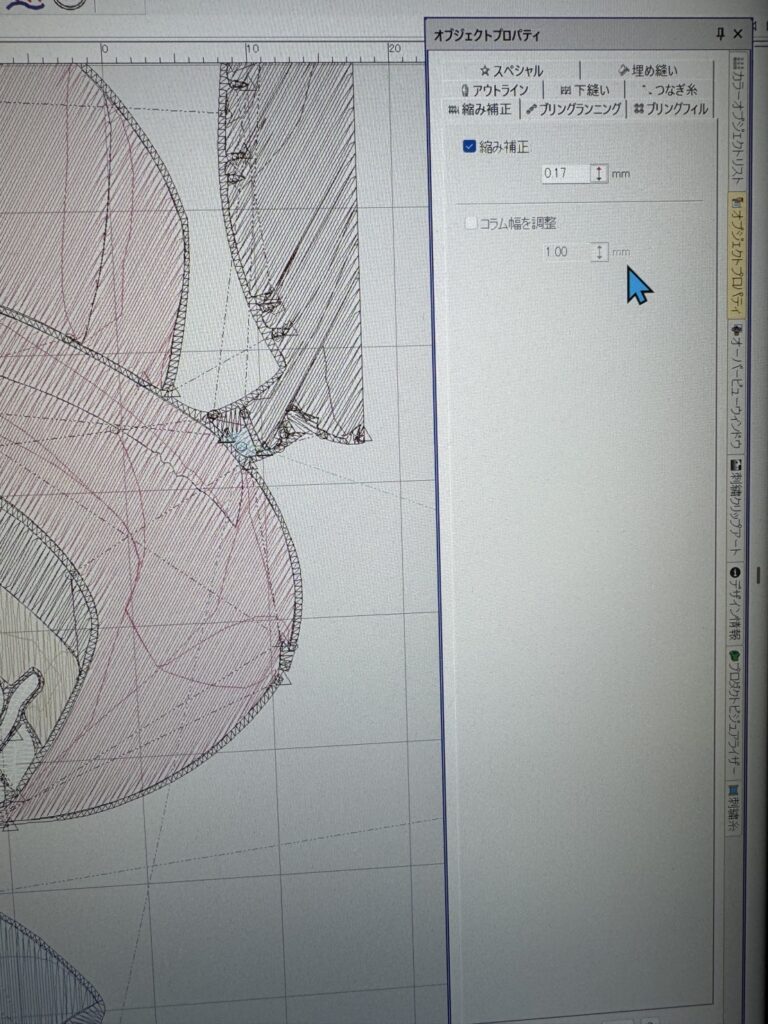
Task: Uncheck the 縮み補正 checkbox
Action: tap(470, 147)
